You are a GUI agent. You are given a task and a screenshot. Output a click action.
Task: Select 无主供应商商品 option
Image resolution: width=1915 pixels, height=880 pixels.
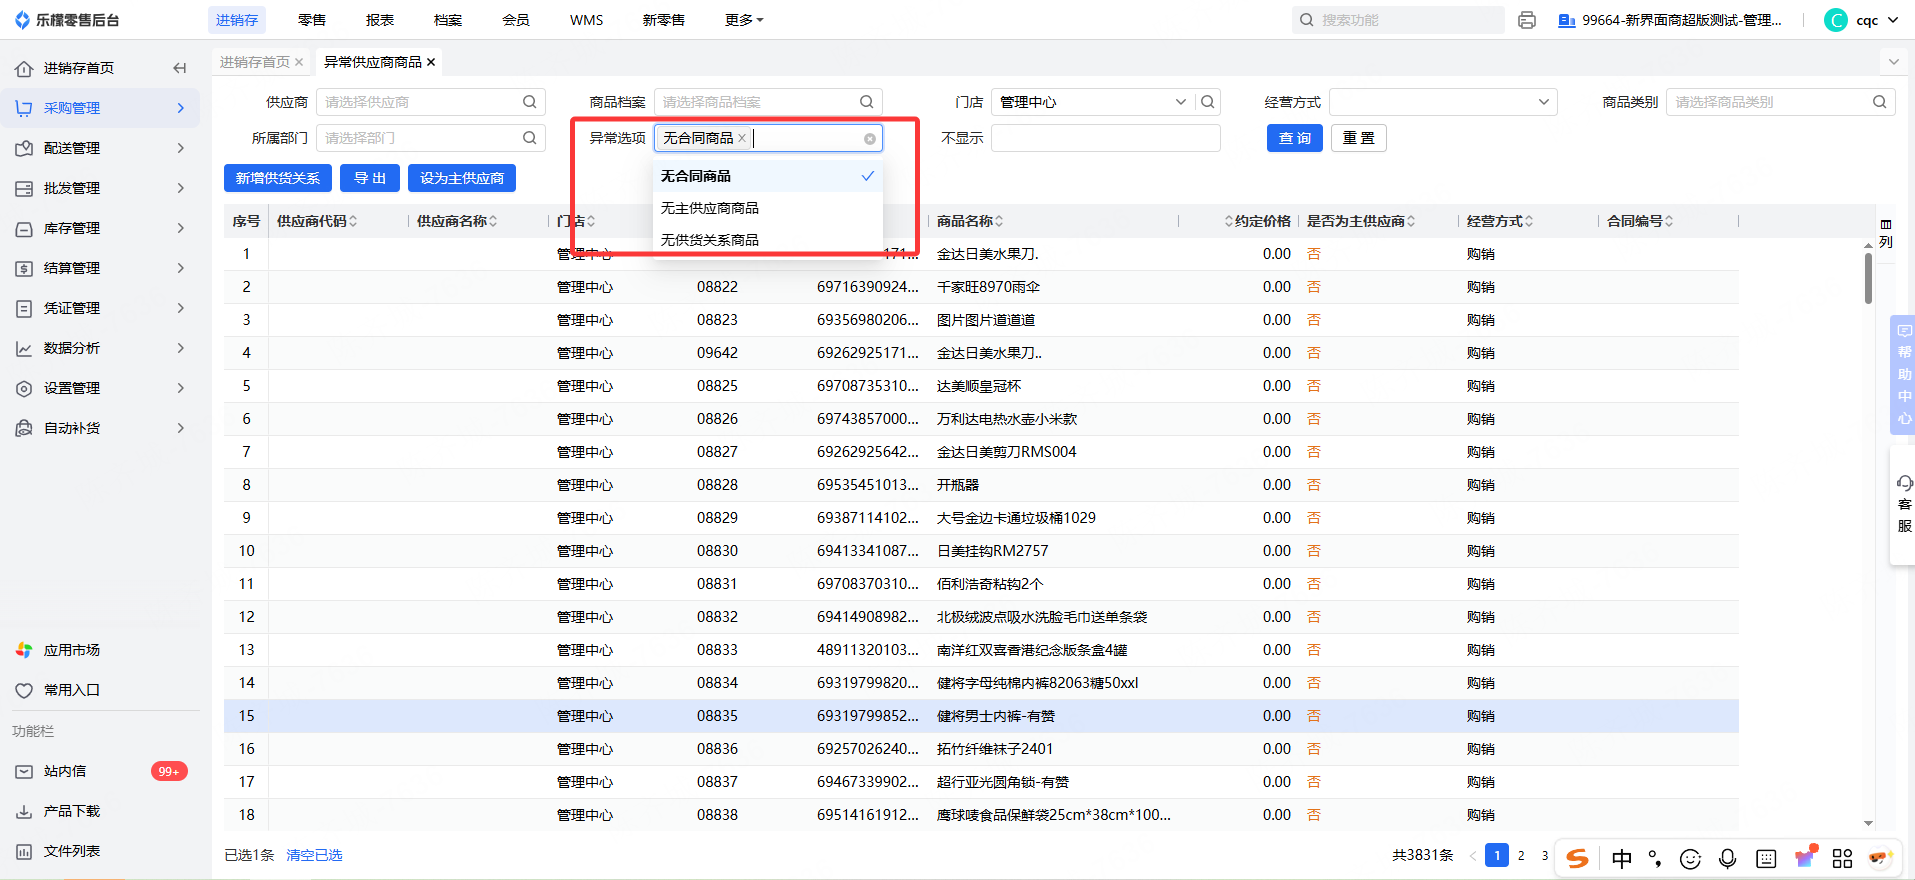[x=767, y=208]
